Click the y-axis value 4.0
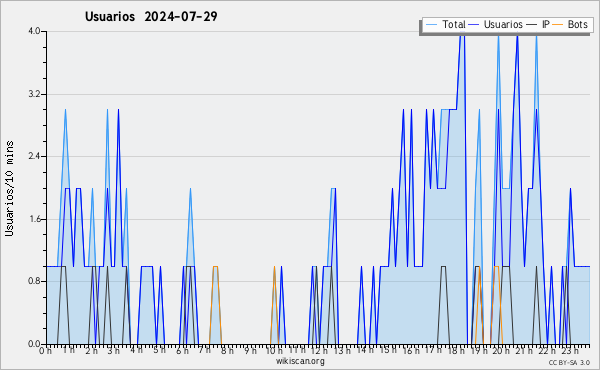The image size is (600, 370). click(34, 31)
